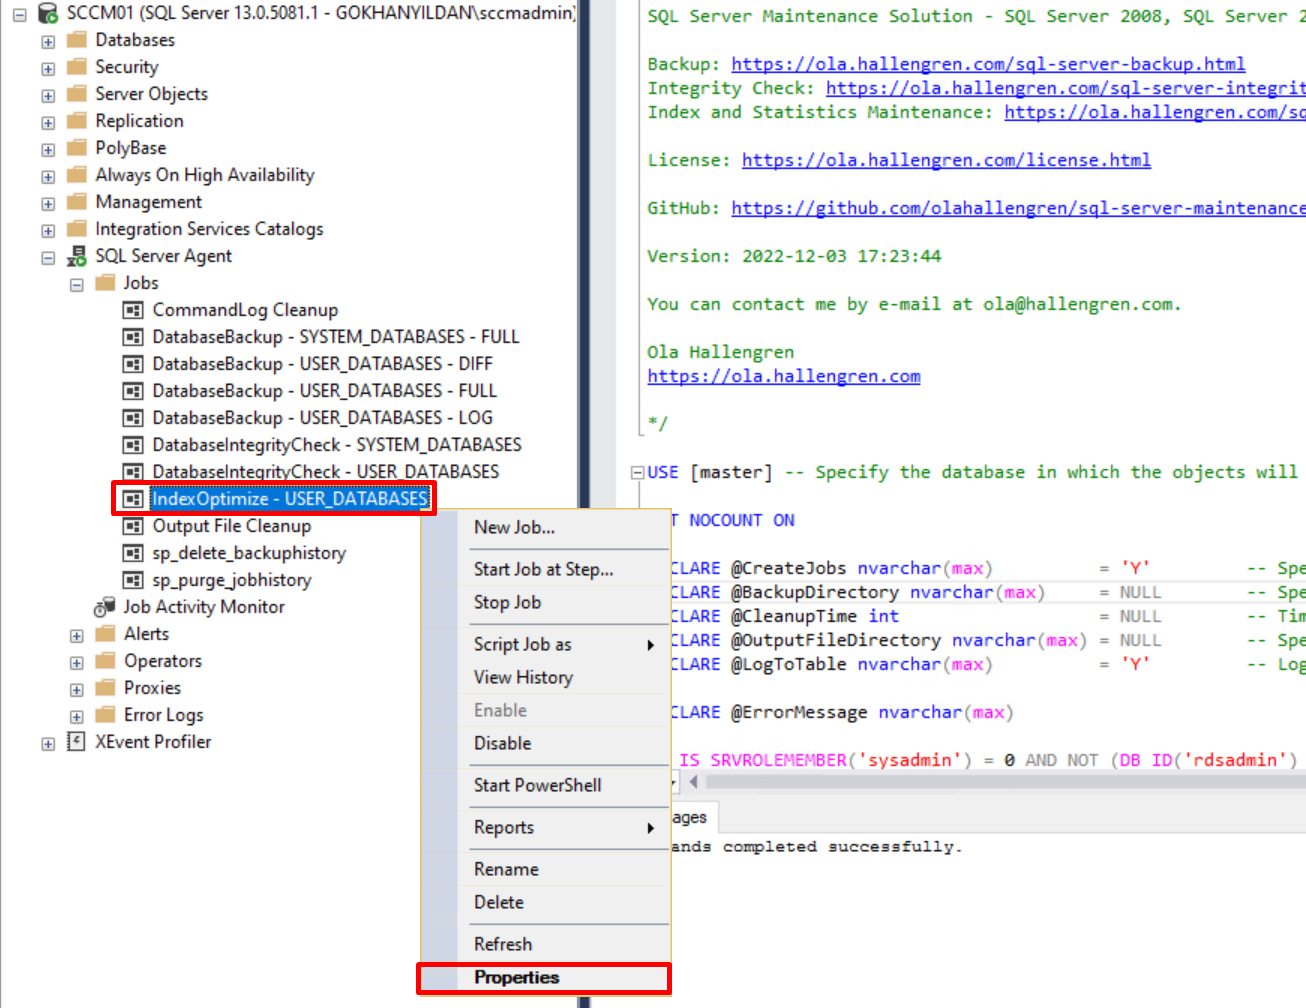Image resolution: width=1306 pixels, height=1008 pixels.
Task: Click the SYSTEM_DATABASES - FULL backup job icon
Action: (133, 337)
